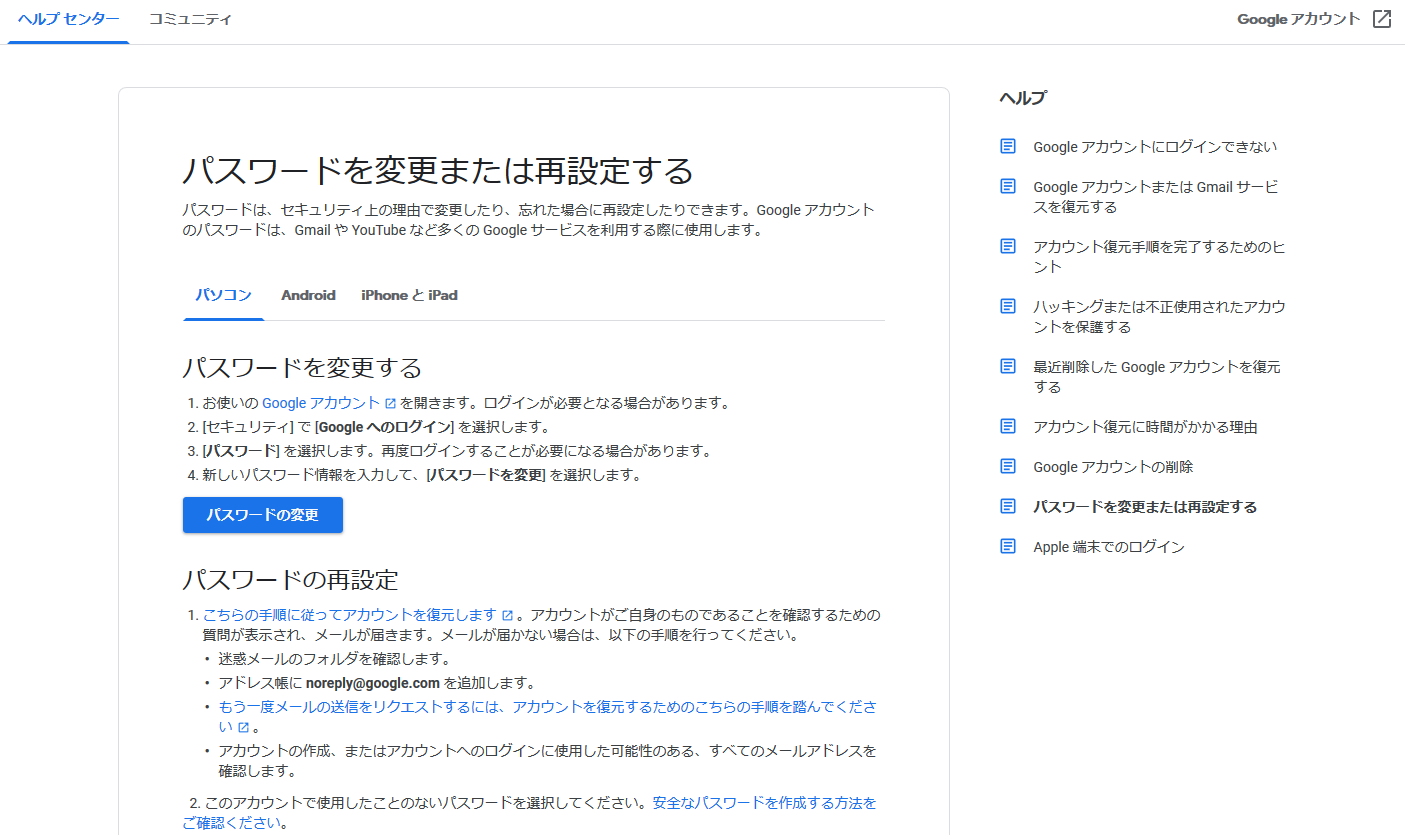This screenshot has width=1405, height=835.
Task: Click step 4 text 新しいパスワード情報を入力して
Action: [422, 475]
